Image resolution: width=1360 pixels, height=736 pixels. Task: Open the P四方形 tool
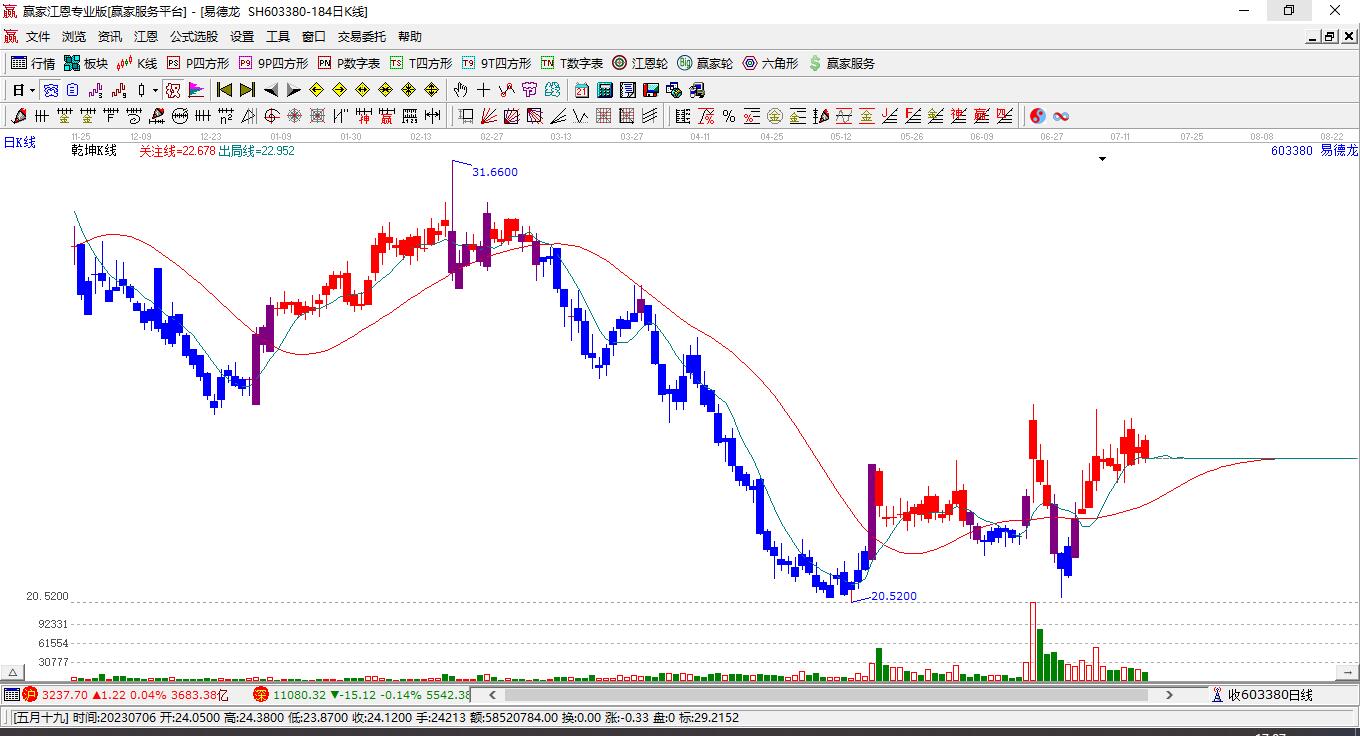click(198, 63)
